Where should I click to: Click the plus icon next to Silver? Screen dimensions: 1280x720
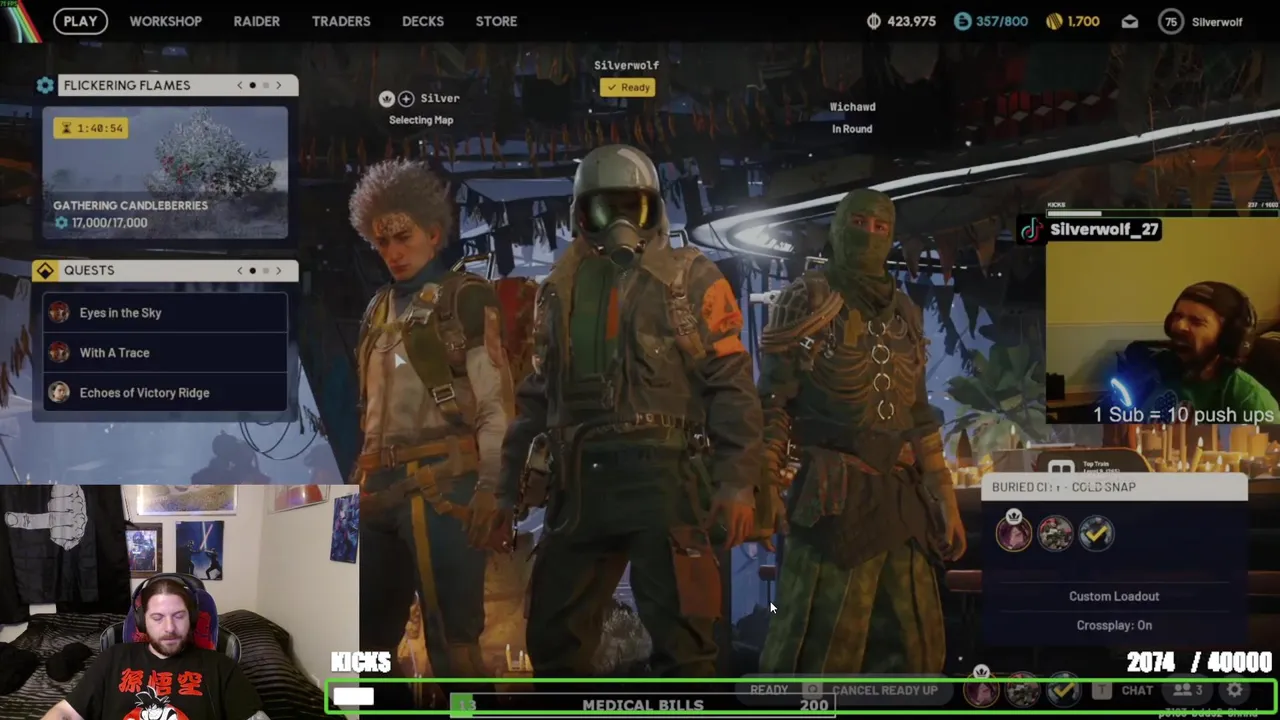tap(406, 98)
